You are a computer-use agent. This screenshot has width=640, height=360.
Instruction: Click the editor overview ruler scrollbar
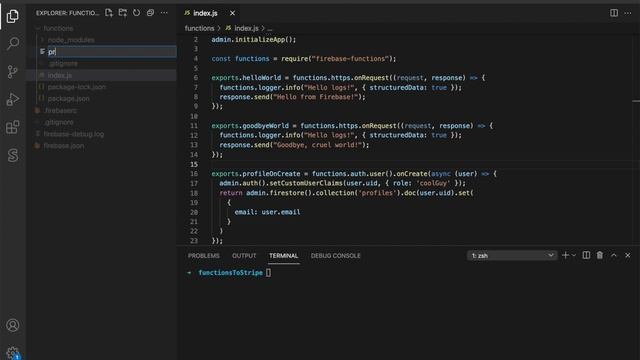636,139
